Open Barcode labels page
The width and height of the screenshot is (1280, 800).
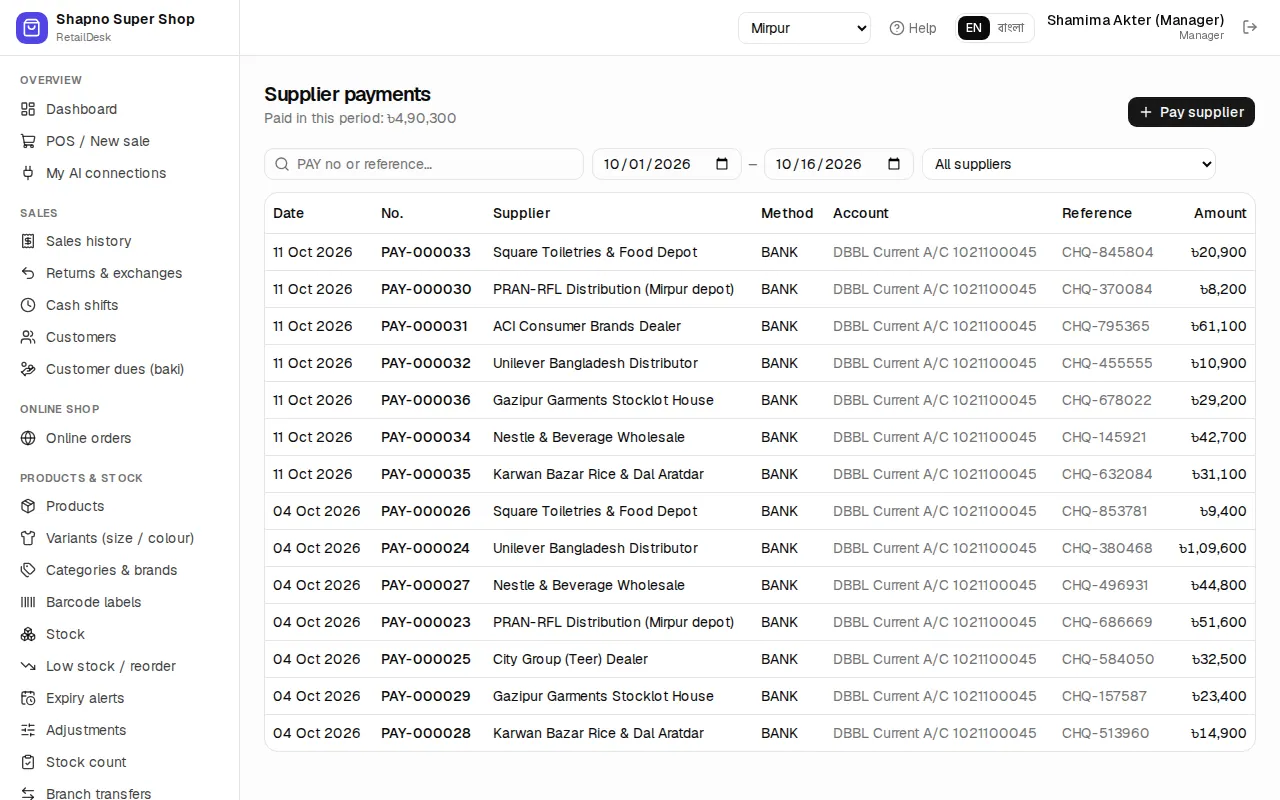[120, 602]
